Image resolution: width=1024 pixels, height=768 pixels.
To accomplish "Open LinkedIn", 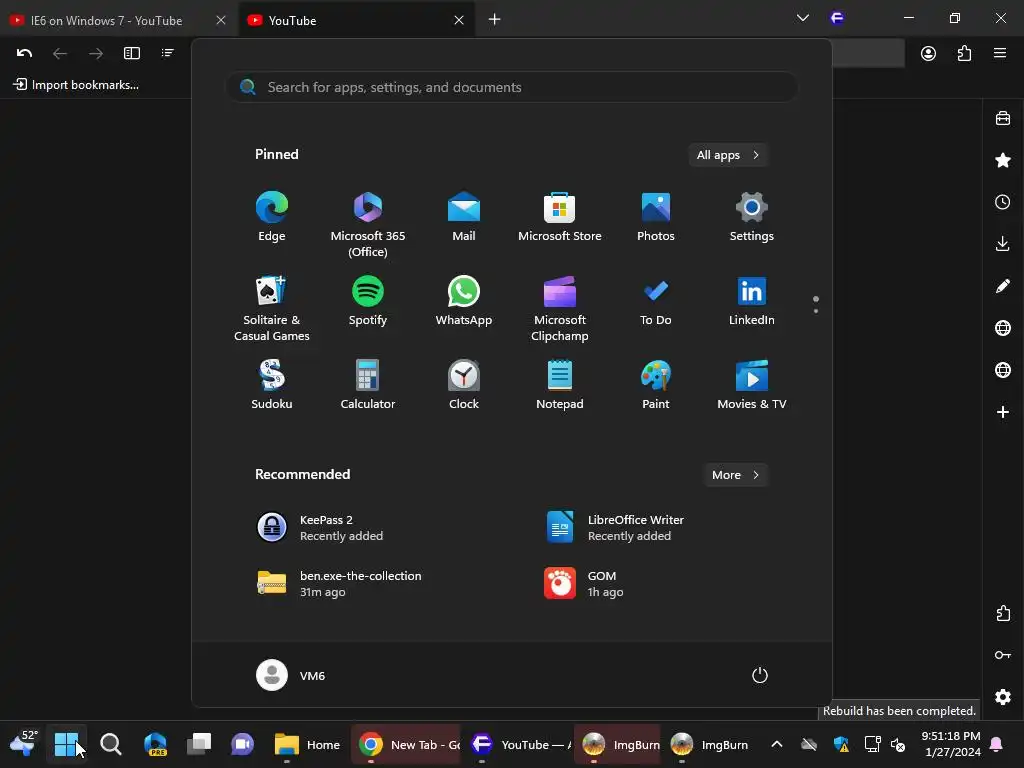I will coord(752,301).
